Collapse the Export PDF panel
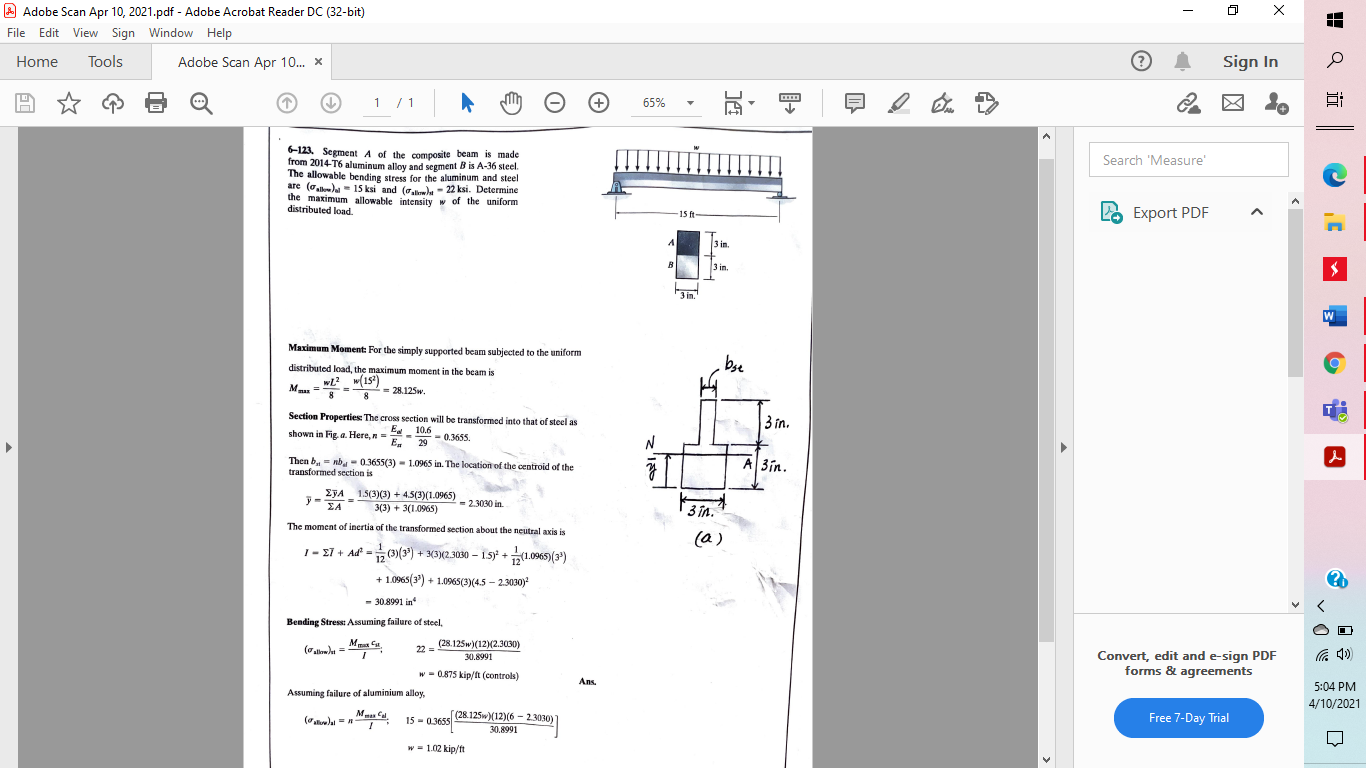 pos(1257,212)
